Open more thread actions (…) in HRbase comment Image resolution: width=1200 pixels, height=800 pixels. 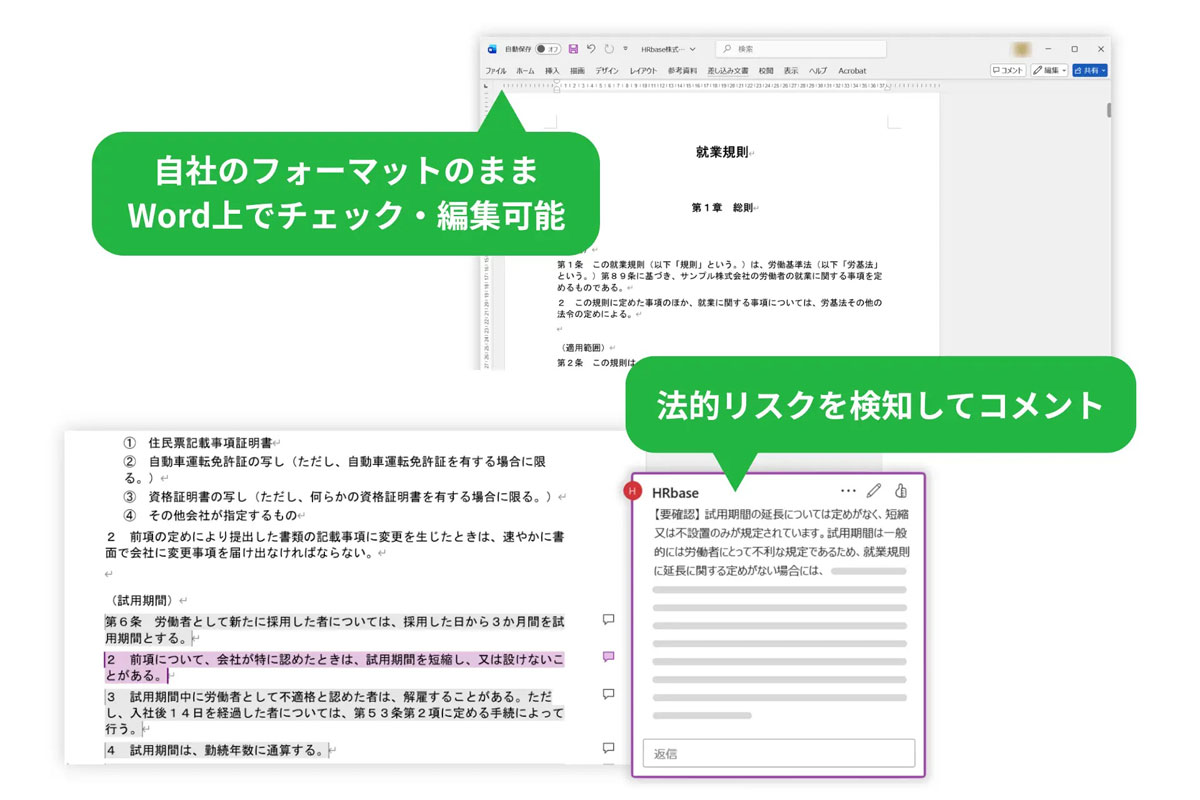point(849,491)
